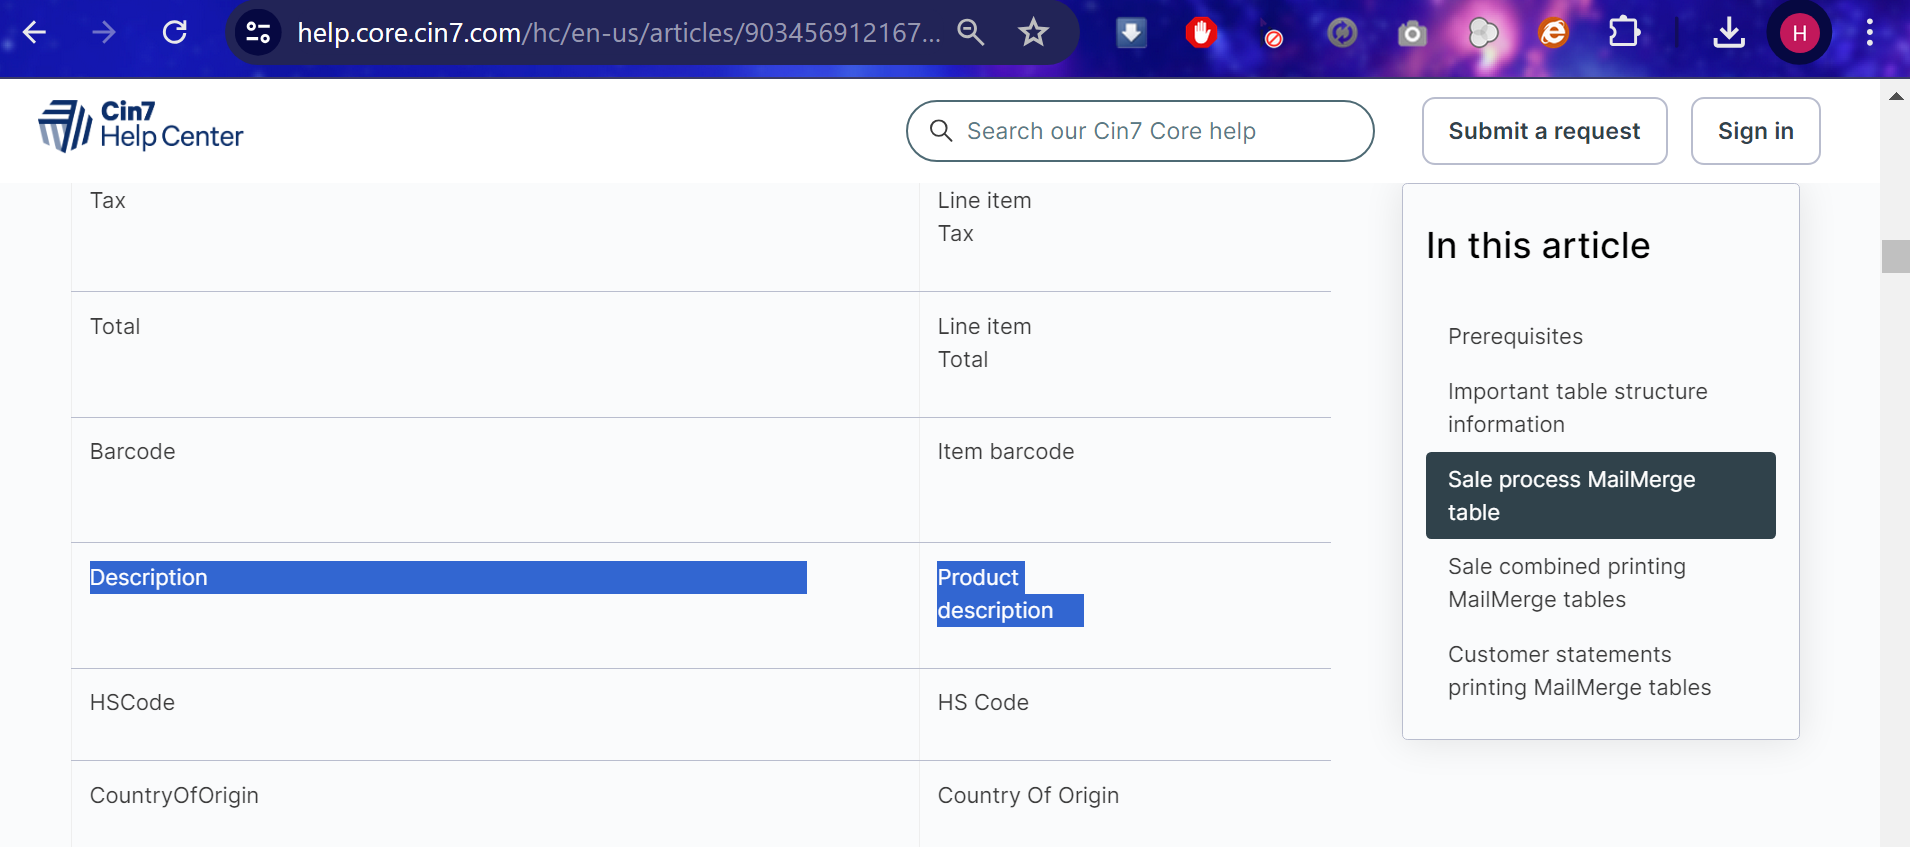Viewport: 1910px width, 847px height.
Task: Bookmark this page with the star icon
Action: point(1033,33)
